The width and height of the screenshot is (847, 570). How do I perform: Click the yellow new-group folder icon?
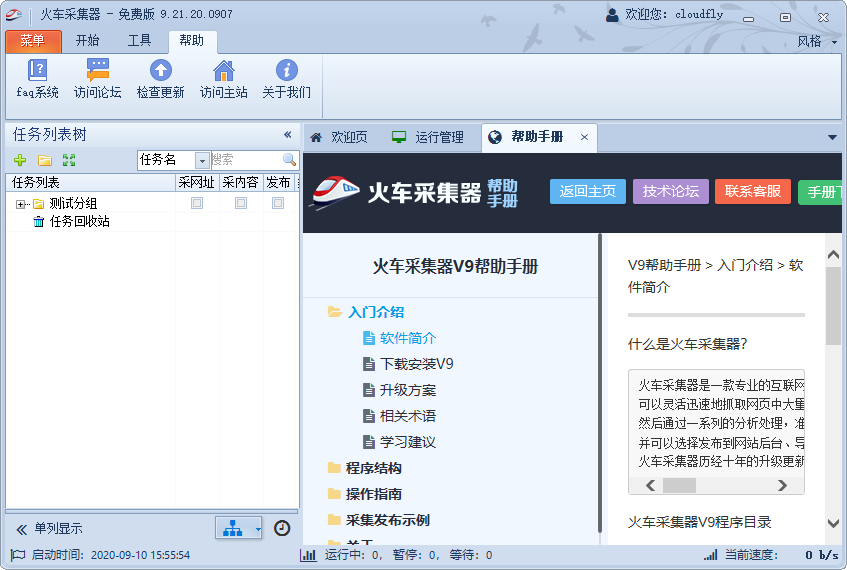pos(45,160)
